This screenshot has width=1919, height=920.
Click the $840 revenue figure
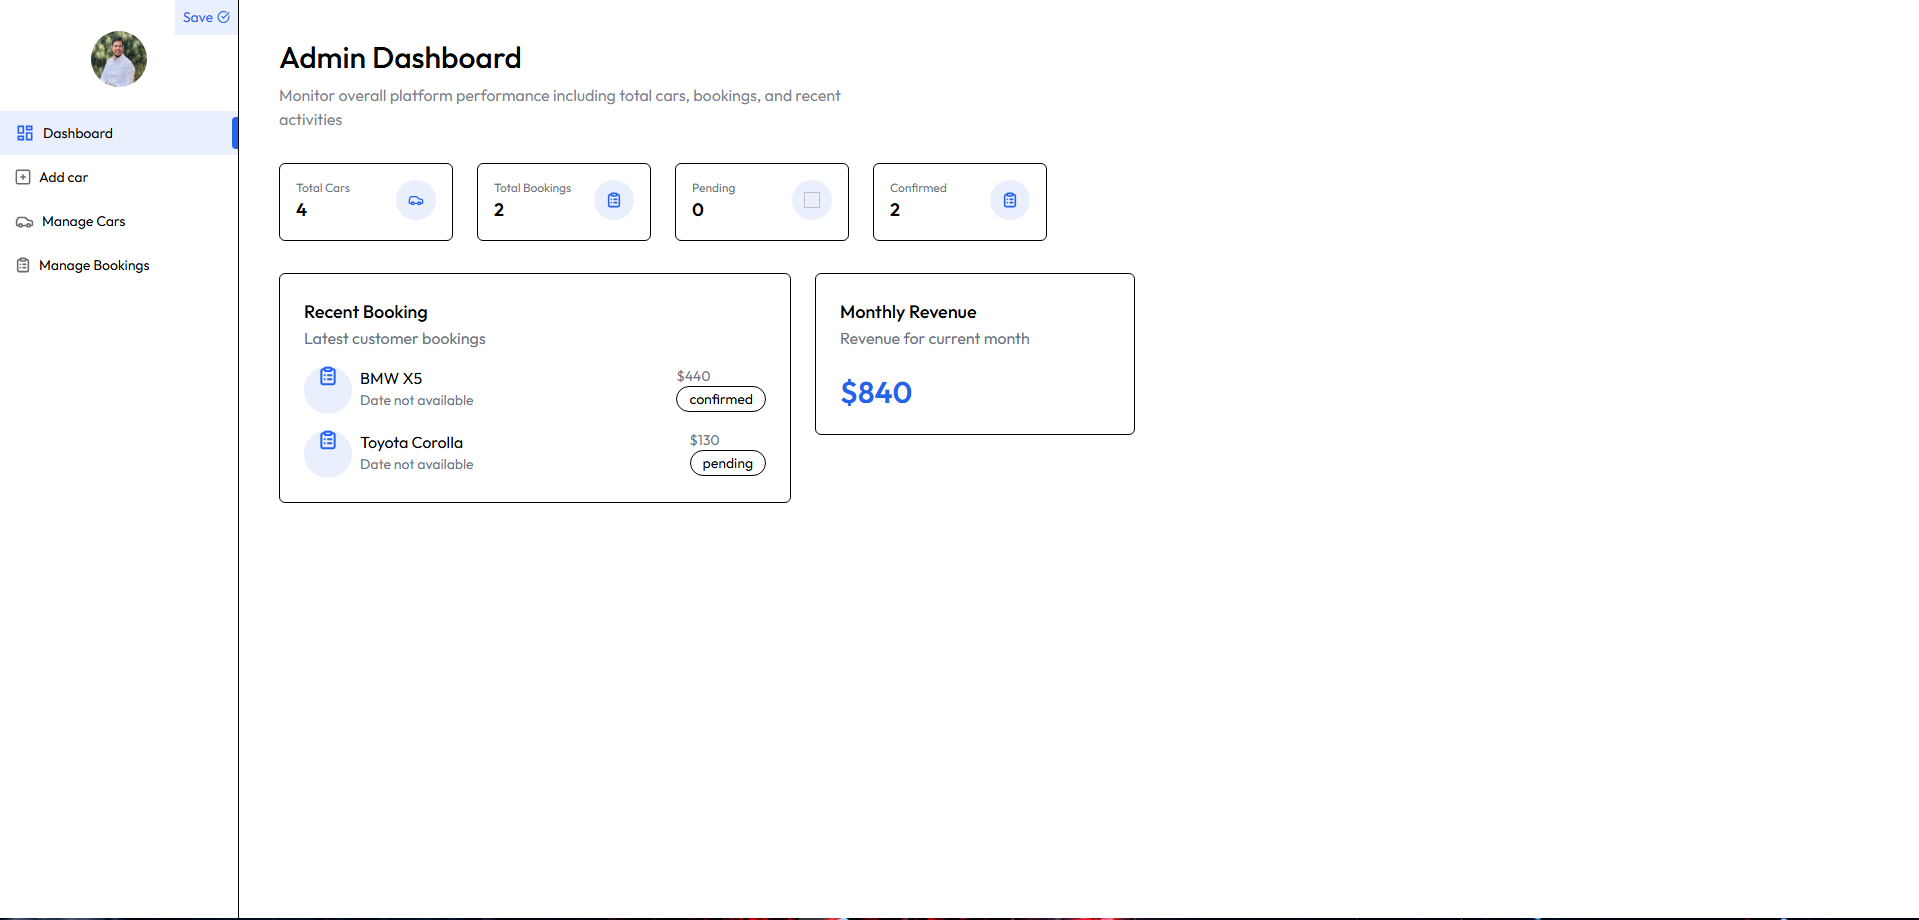[875, 392]
